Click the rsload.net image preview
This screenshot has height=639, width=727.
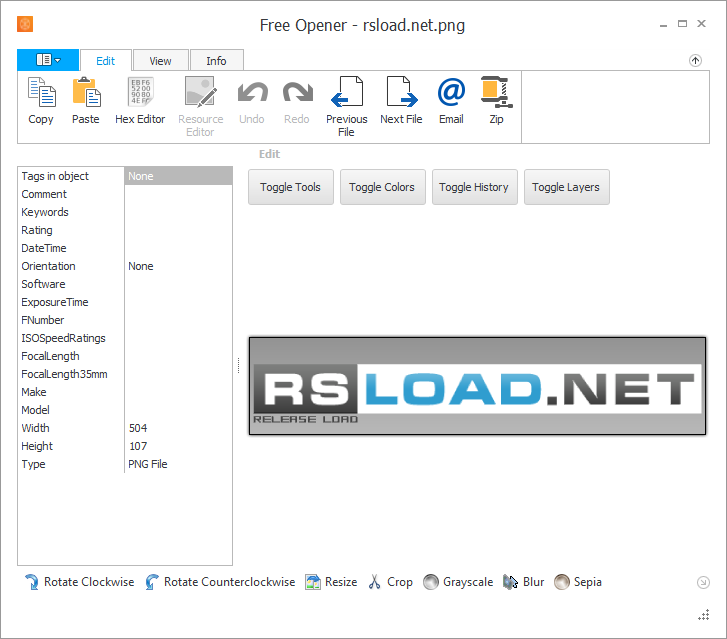pos(478,386)
